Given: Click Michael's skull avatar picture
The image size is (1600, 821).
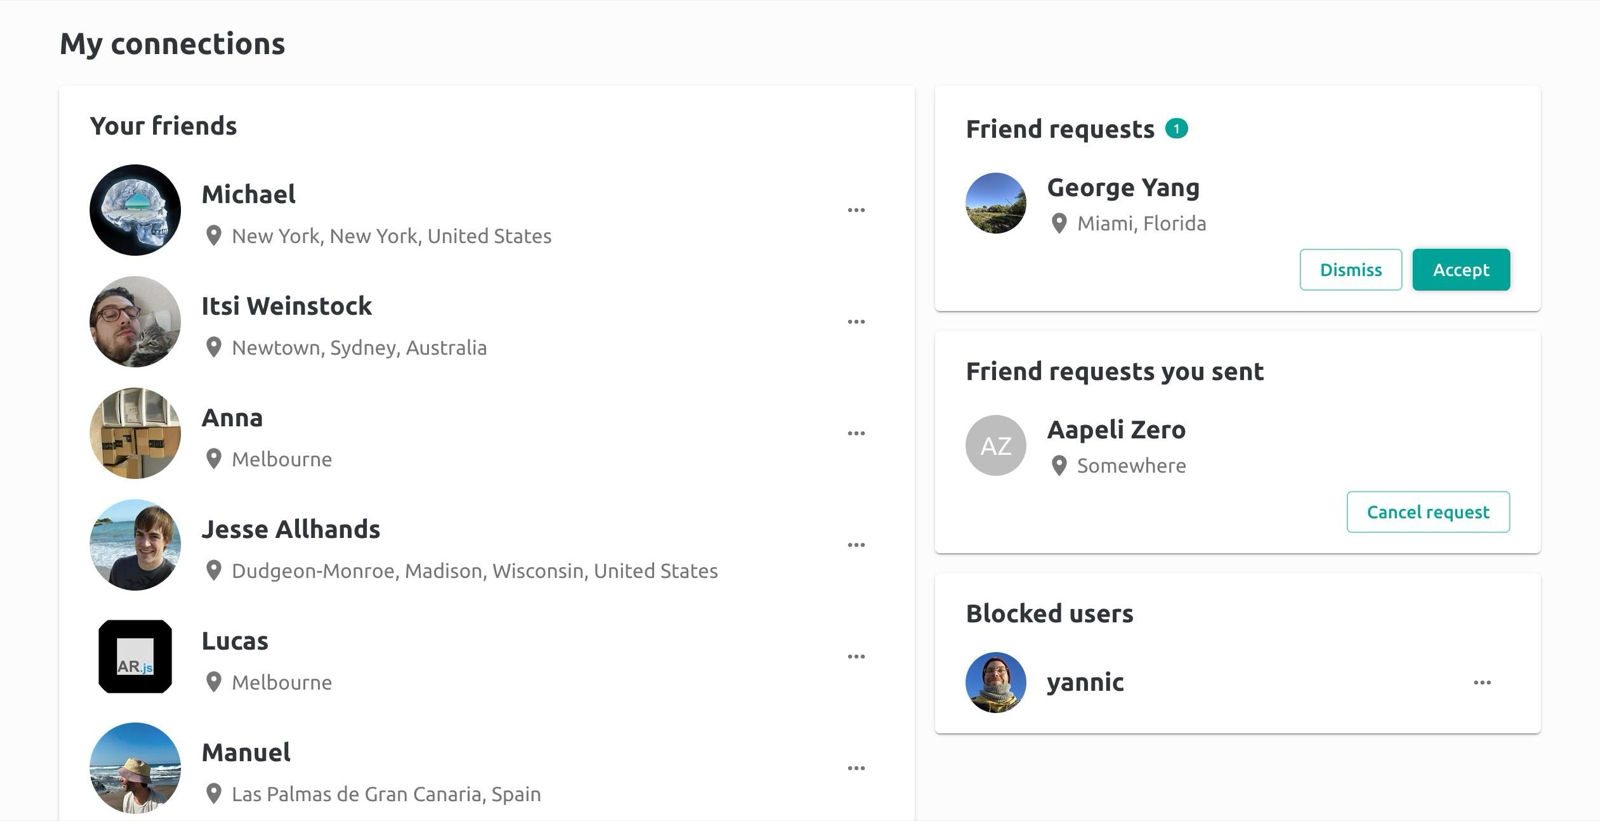Looking at the screenshot, I should point(135,210).
